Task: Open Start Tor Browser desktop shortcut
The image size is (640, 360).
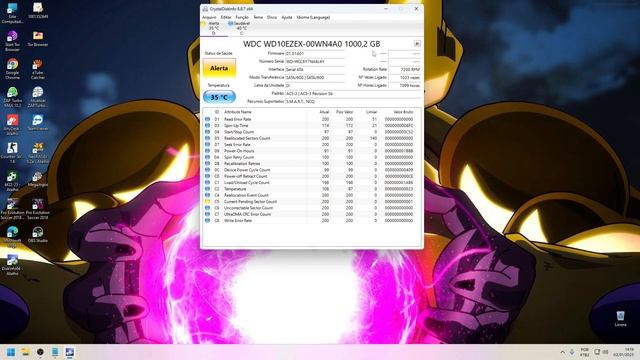Action: coord(12,40)
